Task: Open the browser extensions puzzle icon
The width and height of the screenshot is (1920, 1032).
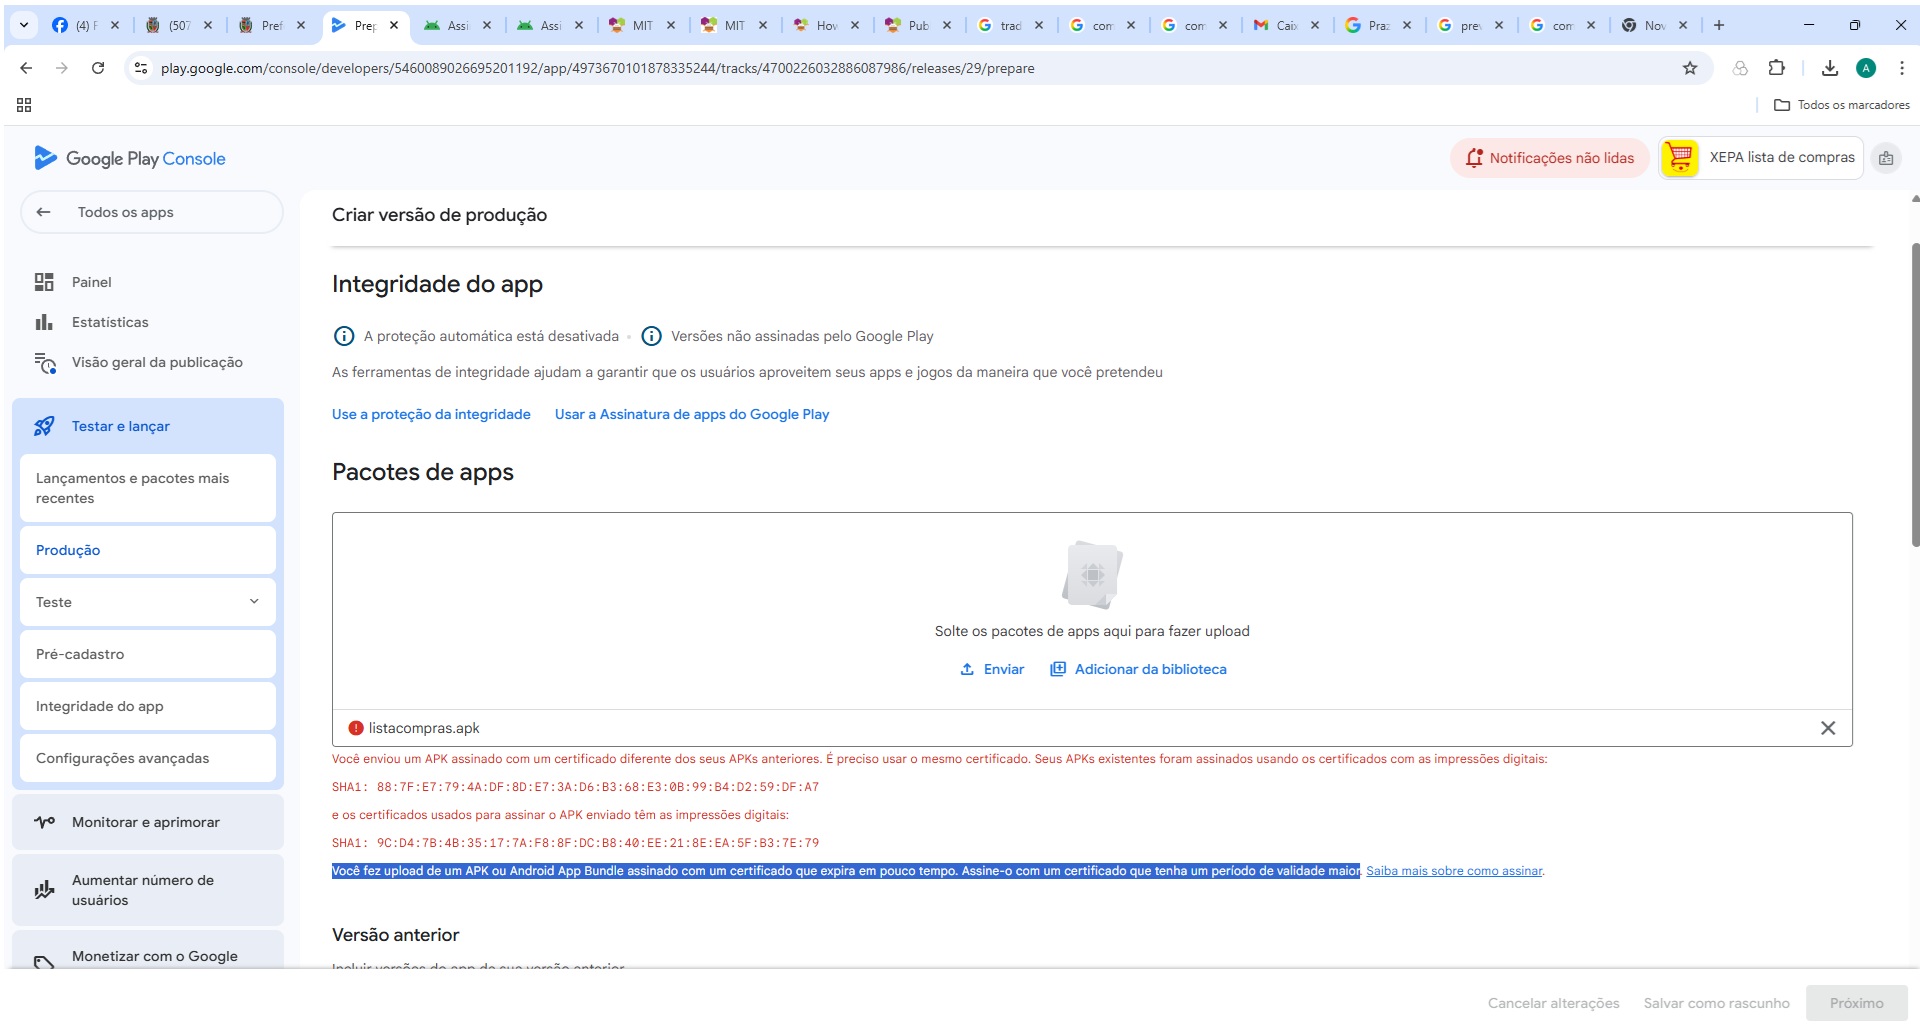Action: pos(1776,68)
